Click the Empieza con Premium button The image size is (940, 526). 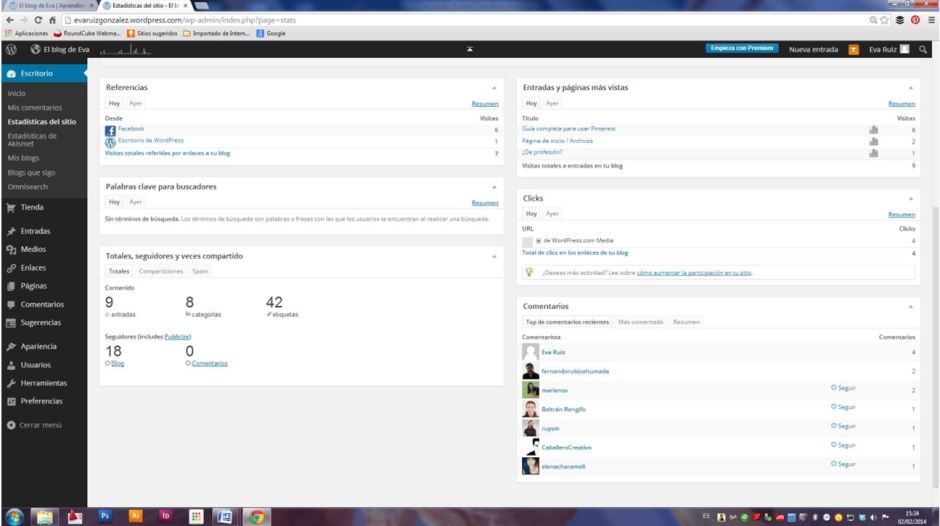click(741, 48)
